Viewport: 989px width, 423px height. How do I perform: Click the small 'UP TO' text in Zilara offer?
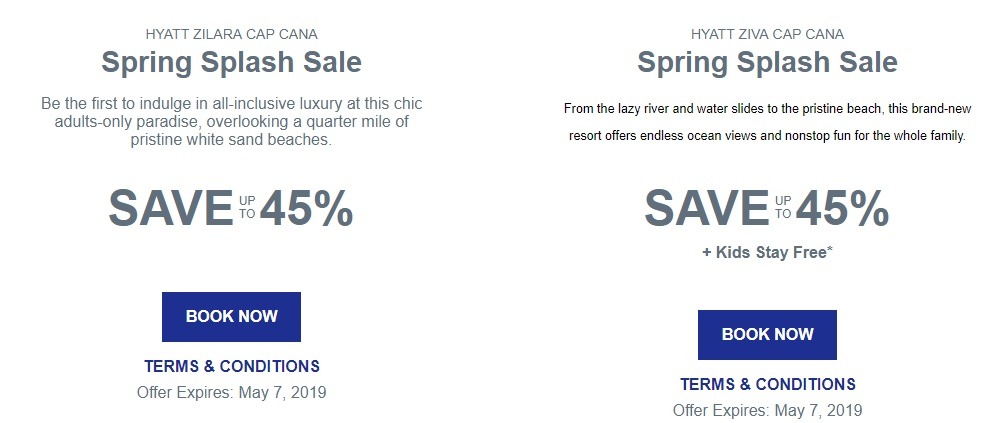click(247, 207)
